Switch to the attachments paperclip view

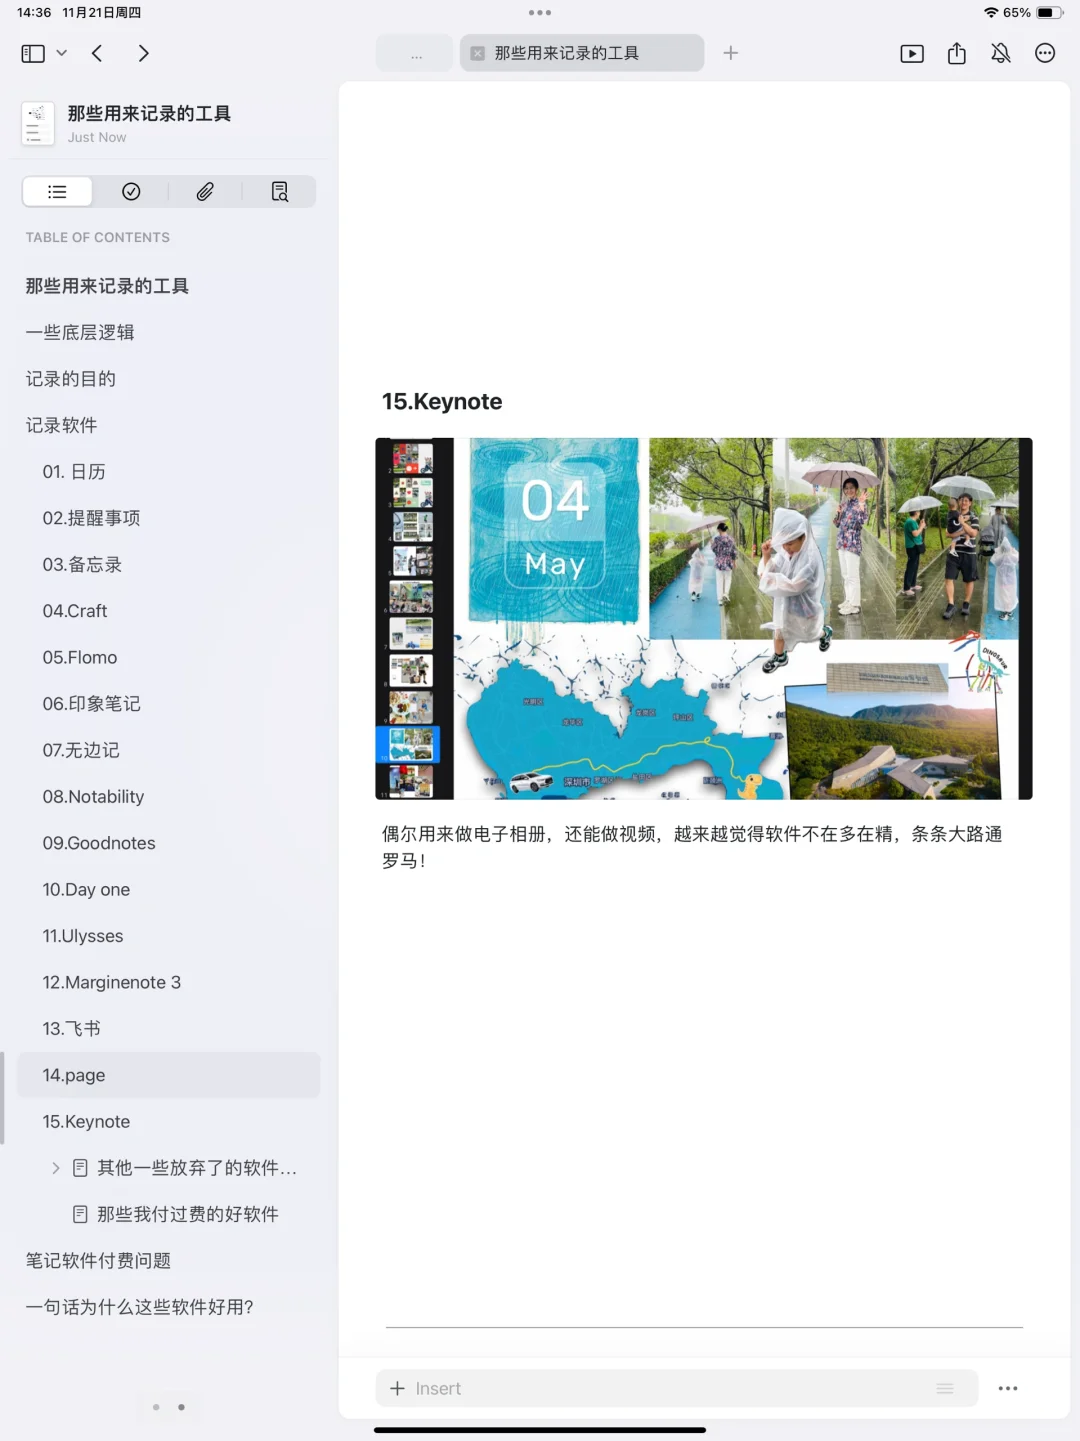pyautogui.click(x=205, y=191)
